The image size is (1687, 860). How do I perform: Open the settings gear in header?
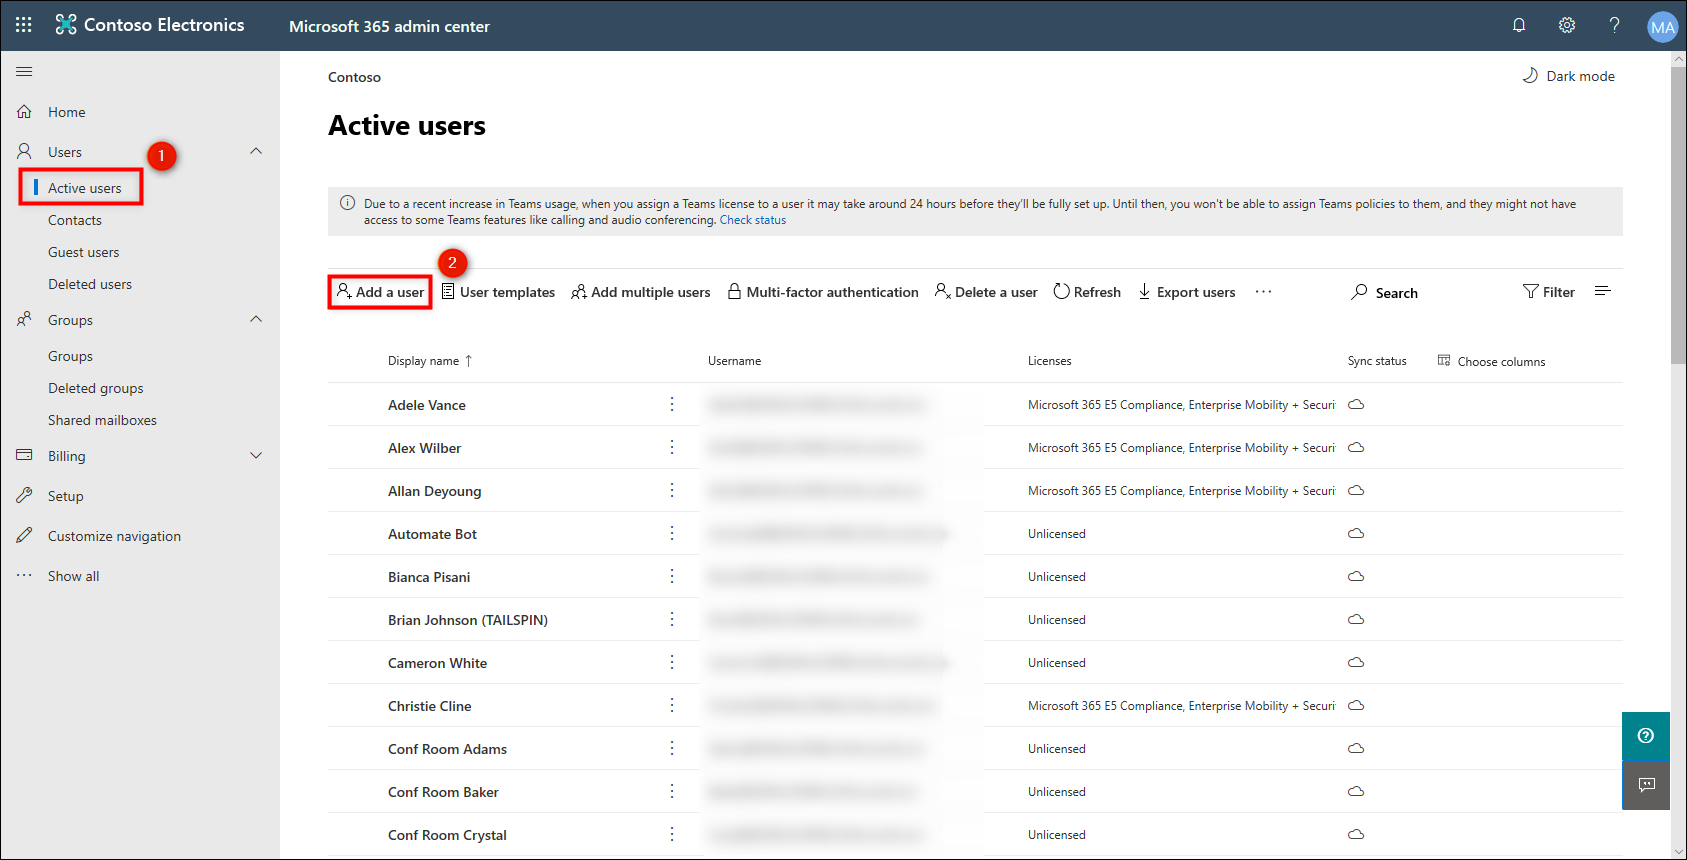[1567, 25]
